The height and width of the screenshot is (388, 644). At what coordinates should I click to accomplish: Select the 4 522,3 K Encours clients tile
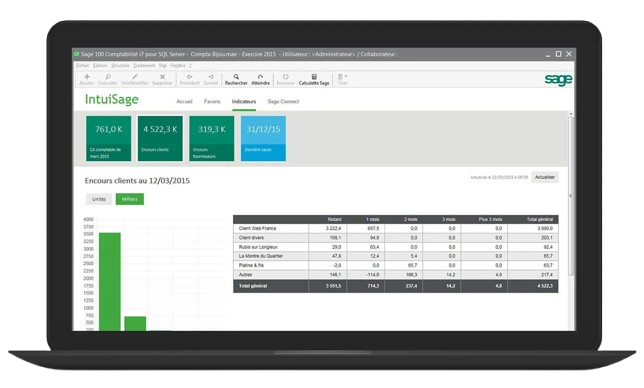click(160, 138)
